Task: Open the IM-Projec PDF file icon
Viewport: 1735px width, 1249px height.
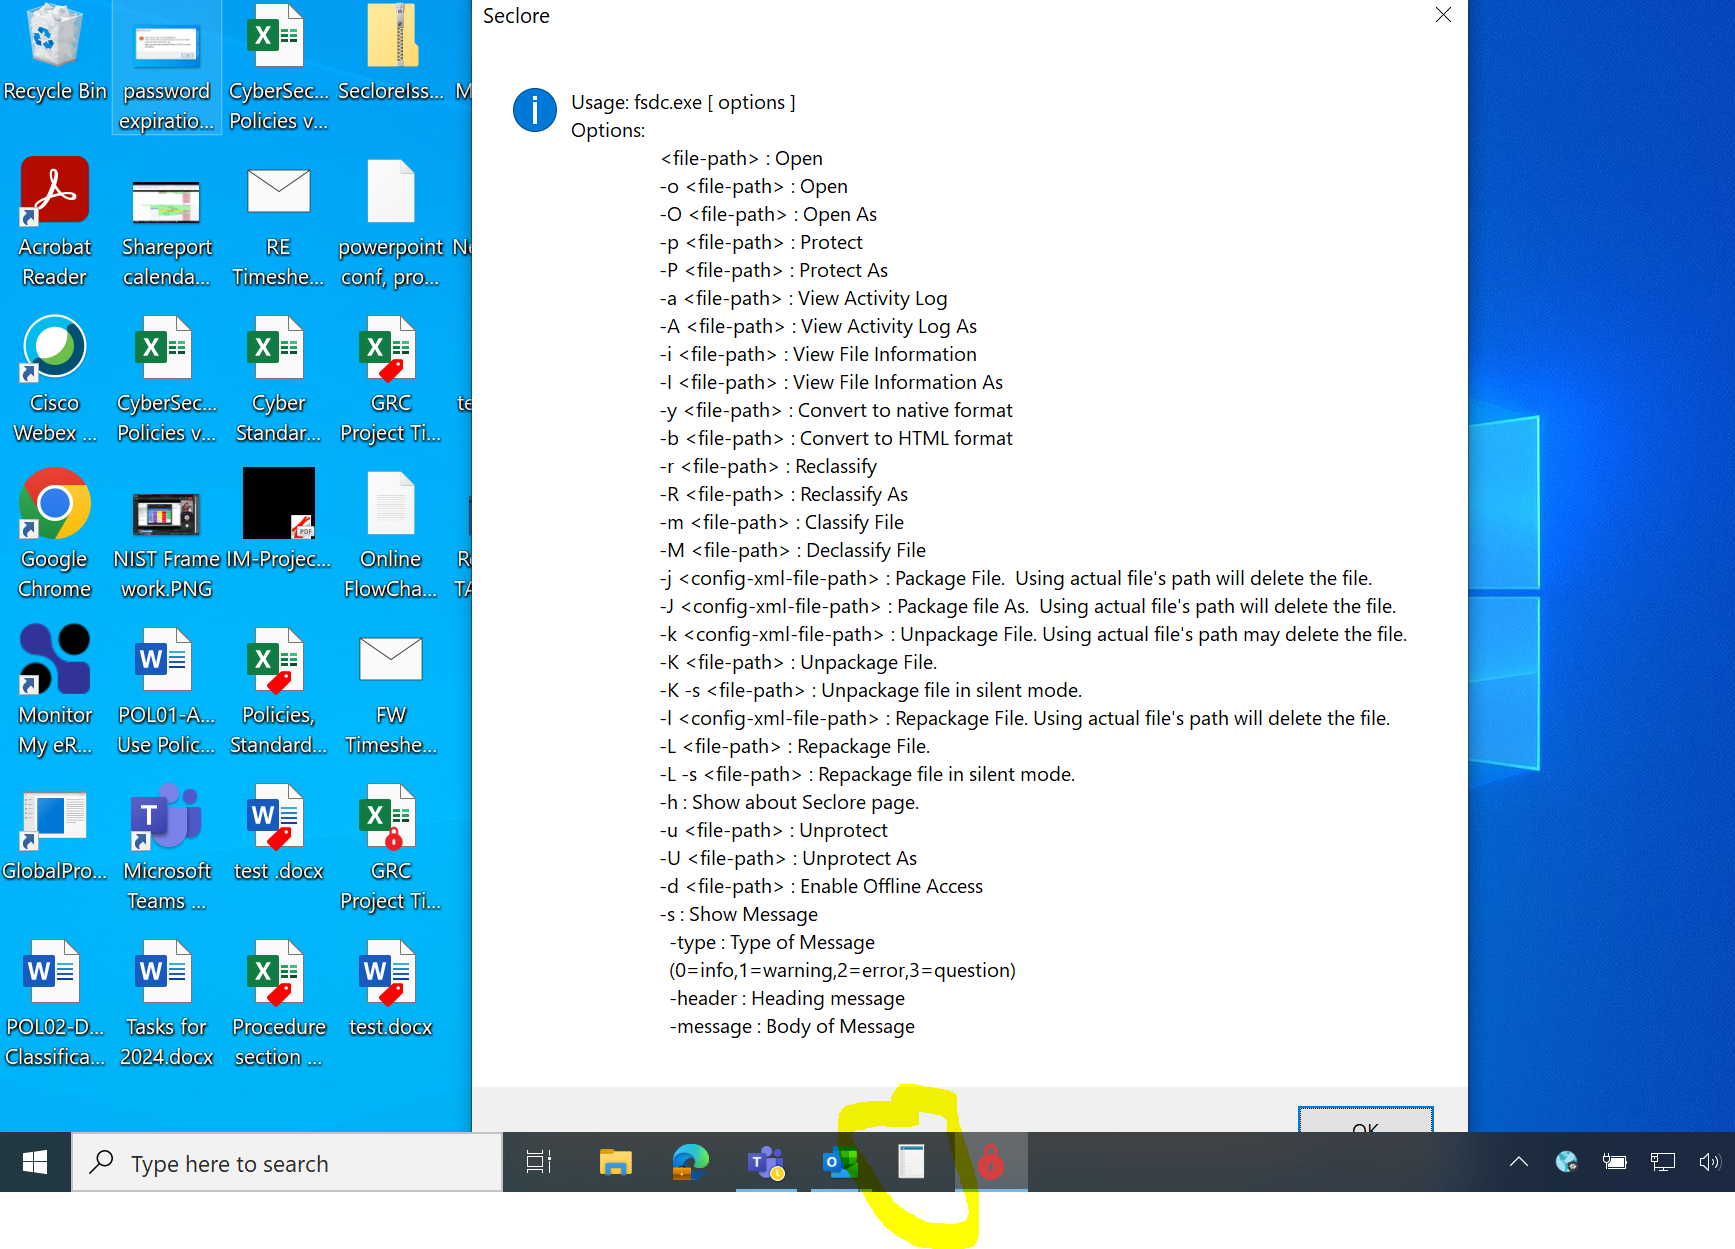Action: [x=279, y=518]
